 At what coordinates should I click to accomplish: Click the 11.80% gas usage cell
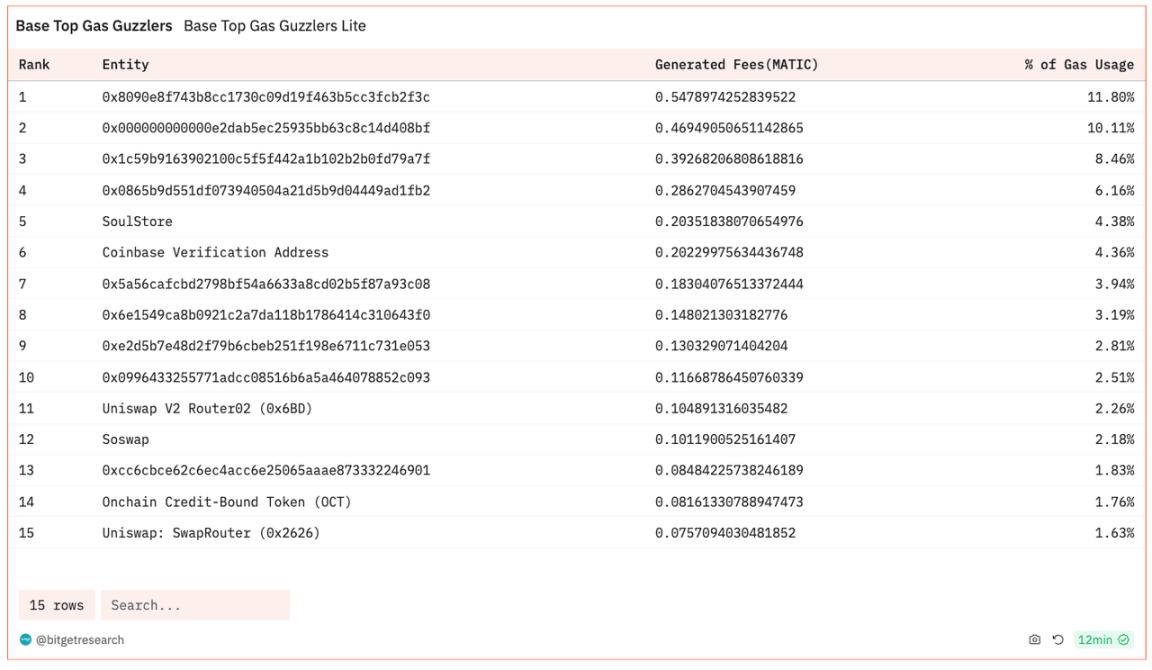click(x=1114, y=97)
